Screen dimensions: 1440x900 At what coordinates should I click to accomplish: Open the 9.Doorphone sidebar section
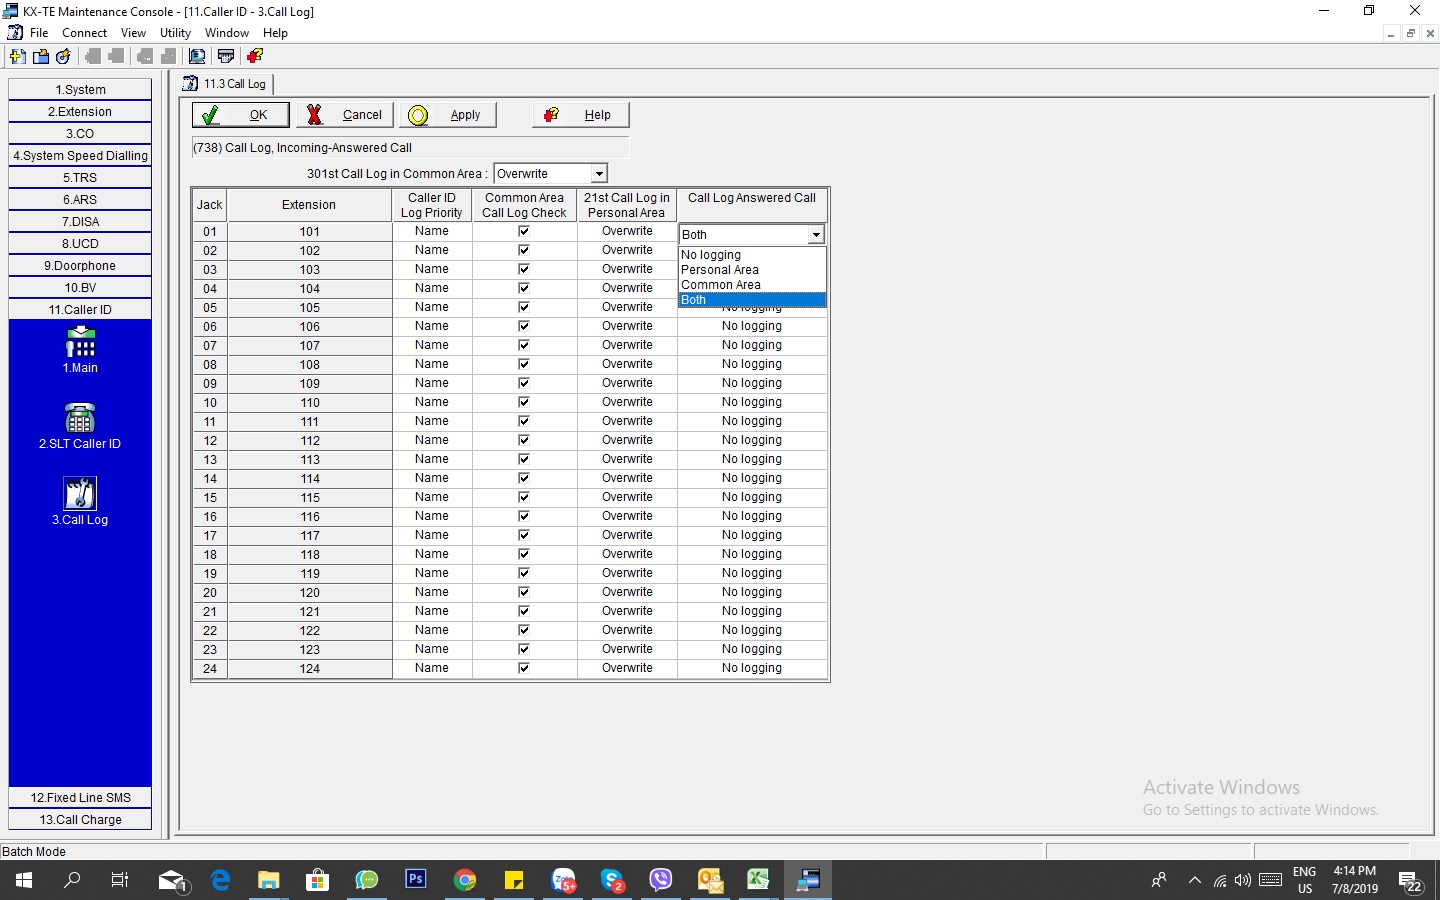(x=80, y=265)
